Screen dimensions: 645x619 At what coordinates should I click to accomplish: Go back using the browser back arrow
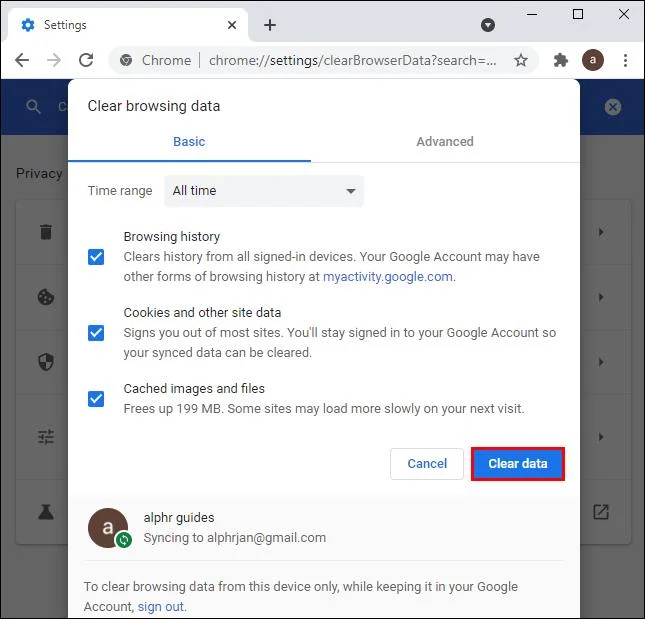point(22,60)
